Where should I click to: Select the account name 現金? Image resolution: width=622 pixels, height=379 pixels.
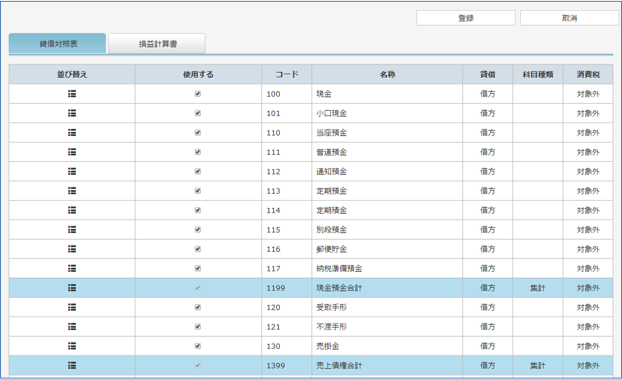[x=324, y=94]
